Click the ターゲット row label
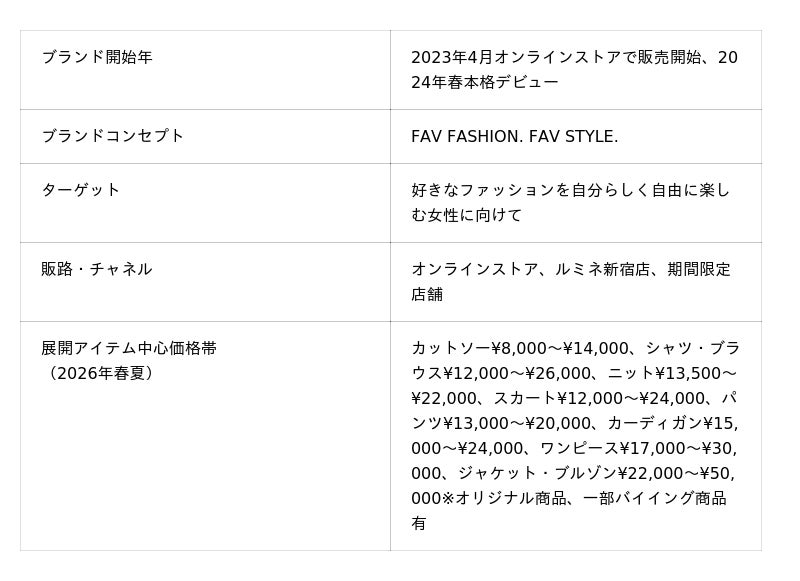800x581 pixels. [x=81, y=190]
